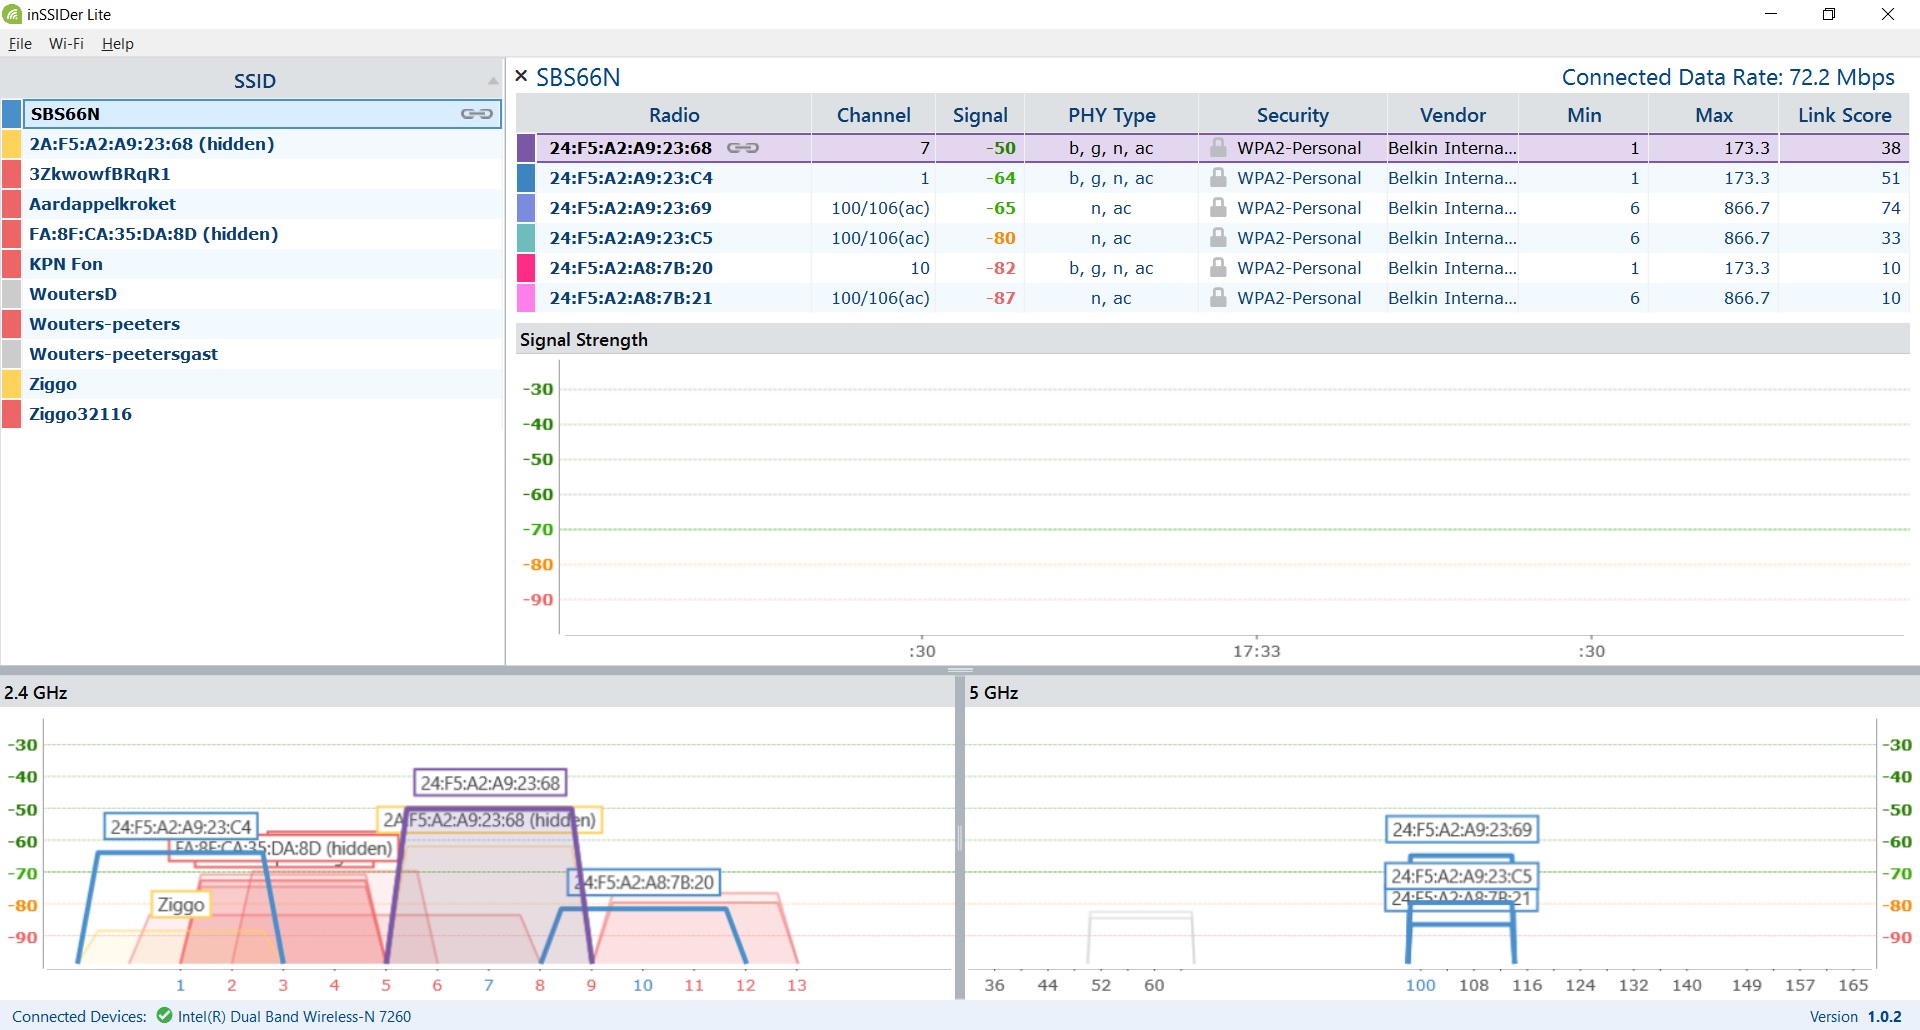
Task: Minimize the inSSIDer Lite window
Action: 1771,14
